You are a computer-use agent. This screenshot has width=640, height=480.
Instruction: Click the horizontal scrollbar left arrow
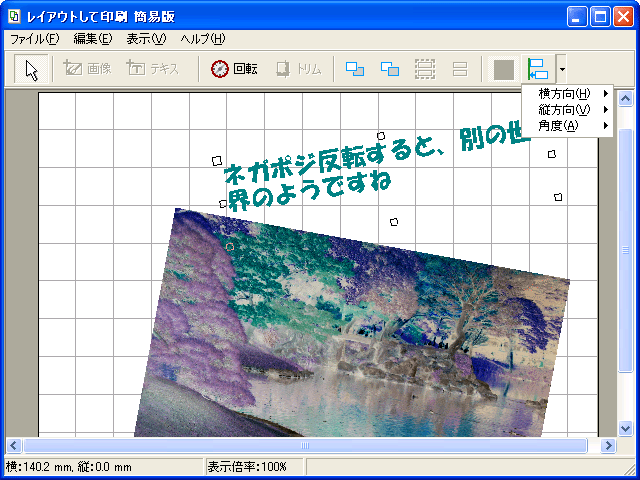pos(13,445)
